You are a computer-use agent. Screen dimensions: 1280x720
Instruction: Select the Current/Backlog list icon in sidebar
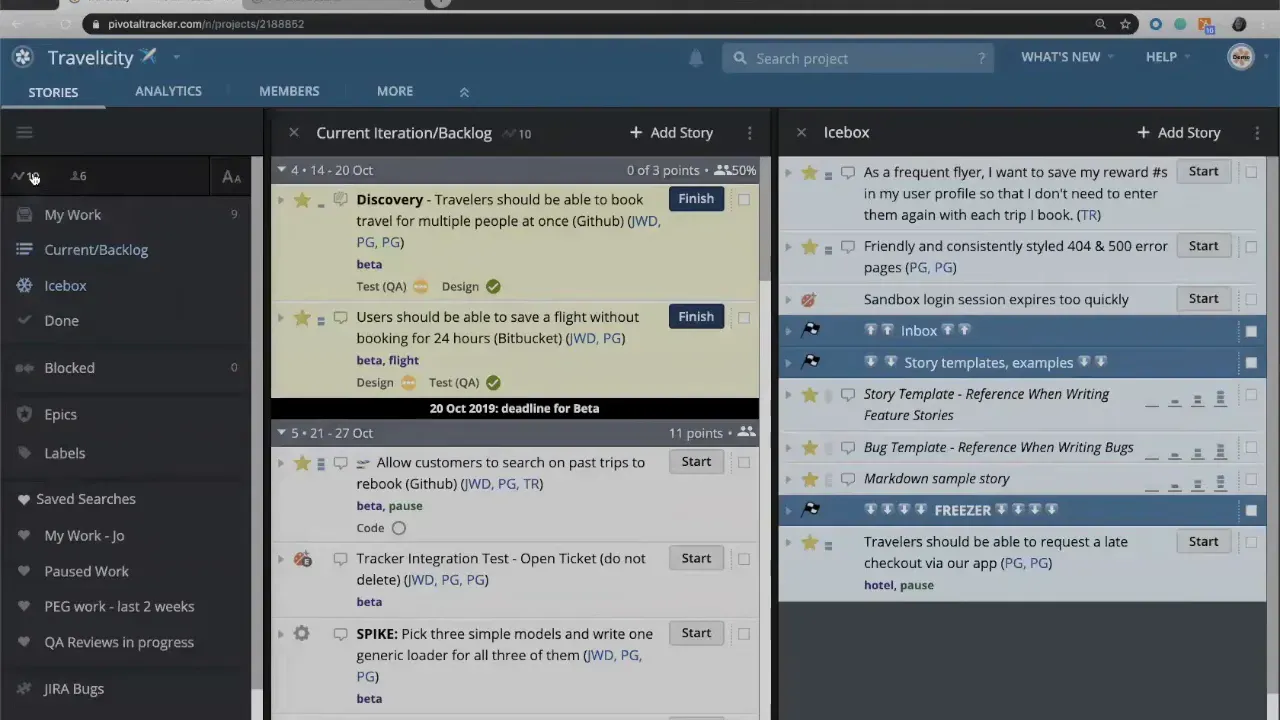click(x=24, y=249)
